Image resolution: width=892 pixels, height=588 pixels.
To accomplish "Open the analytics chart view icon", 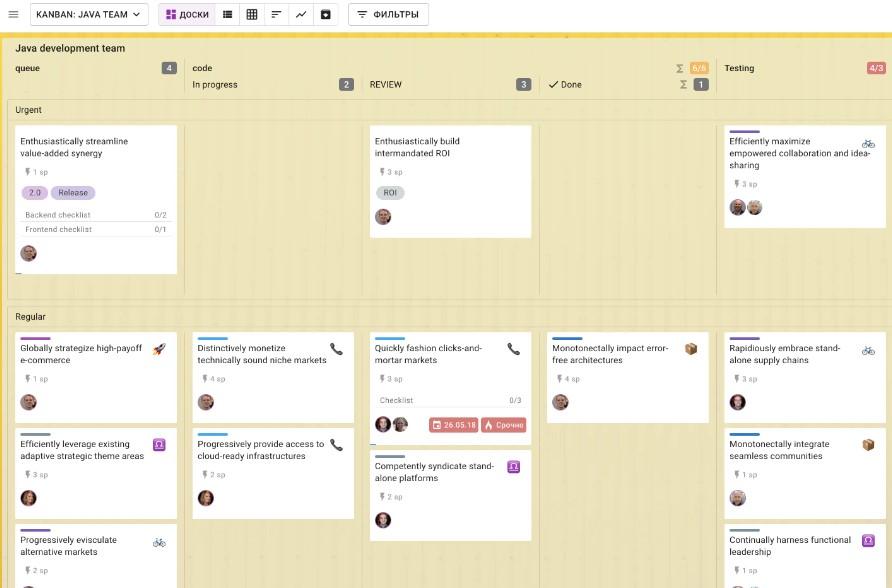I will coord(301,15).
